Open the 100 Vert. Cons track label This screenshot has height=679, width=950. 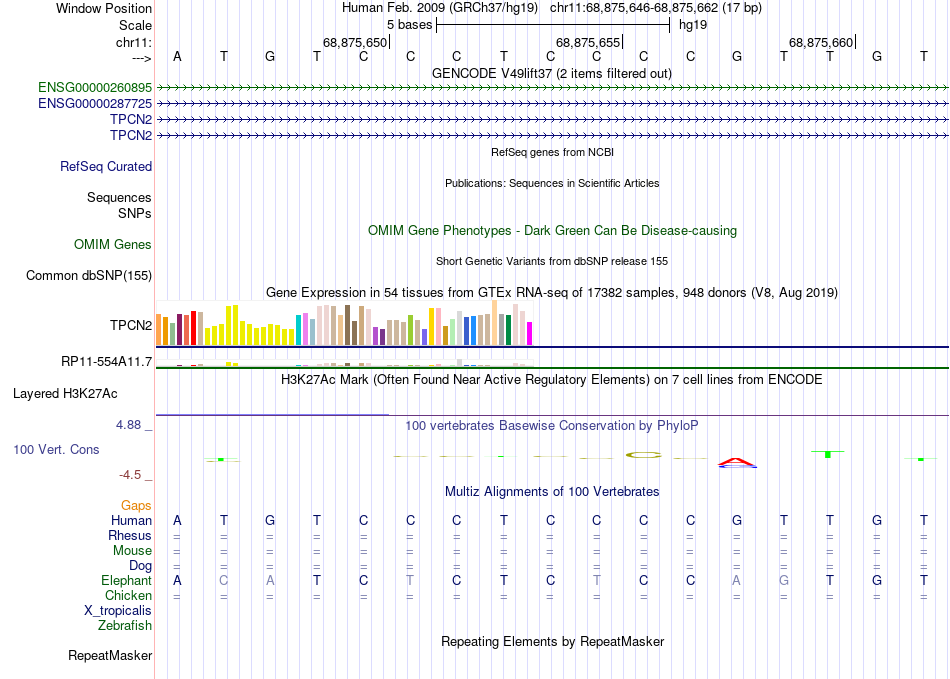[x=56, y=449]
